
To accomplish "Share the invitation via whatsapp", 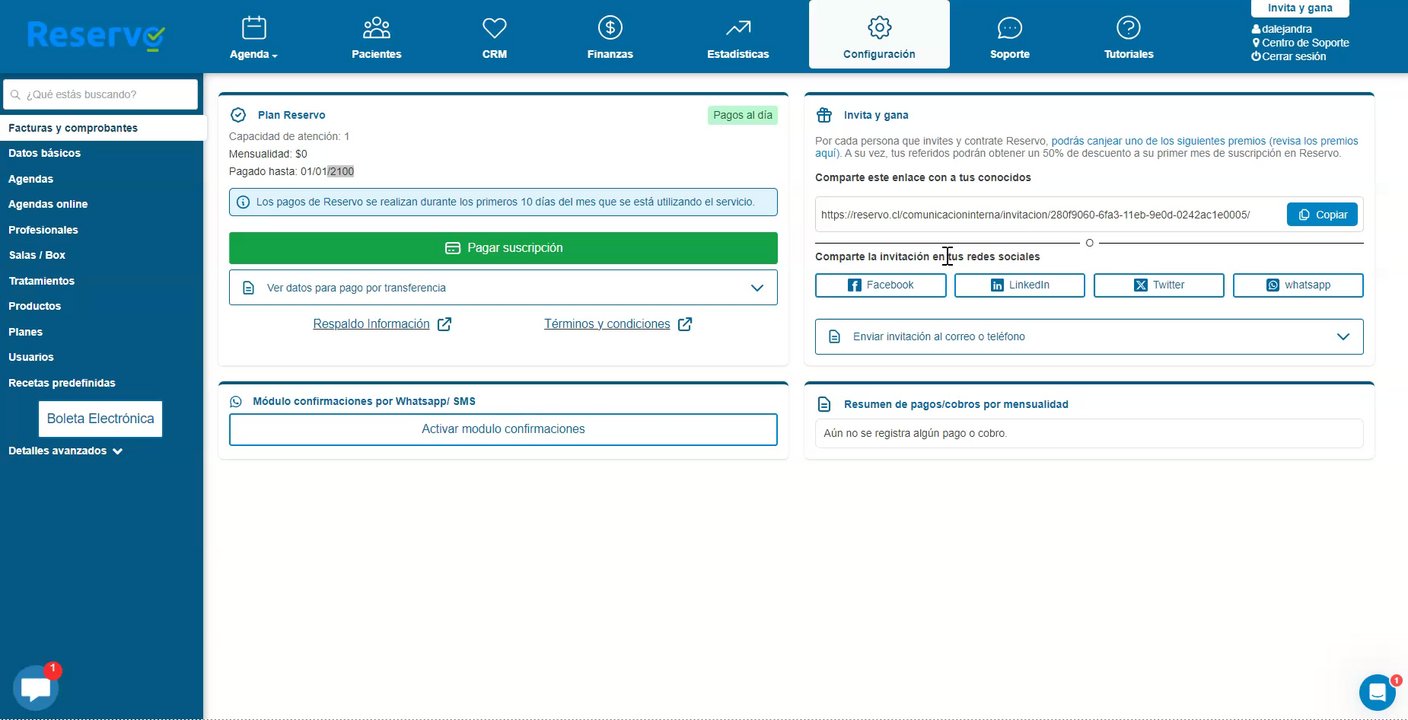I will point(1297,285).
